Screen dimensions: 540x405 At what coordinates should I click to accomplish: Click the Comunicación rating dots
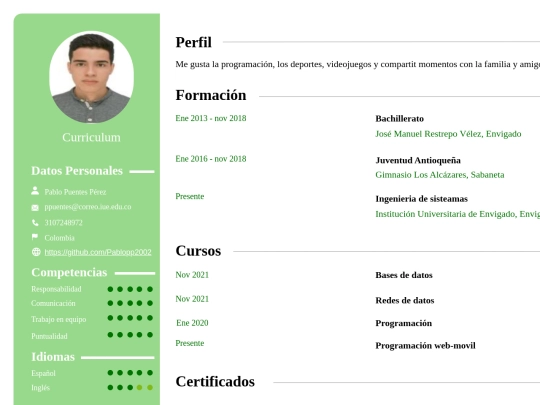(x=130, y=303)
